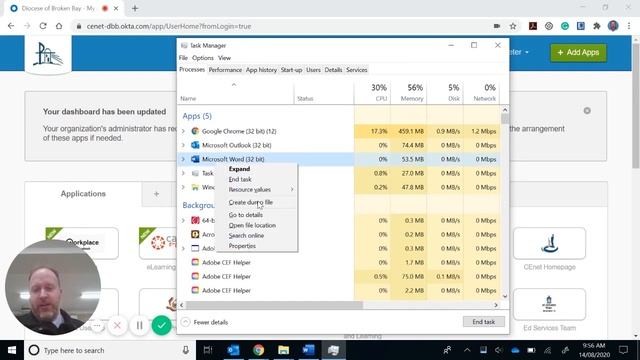Expand the Microsoft Word process group
This screenshot has width=640, height=360.
(x=183, y=159)
